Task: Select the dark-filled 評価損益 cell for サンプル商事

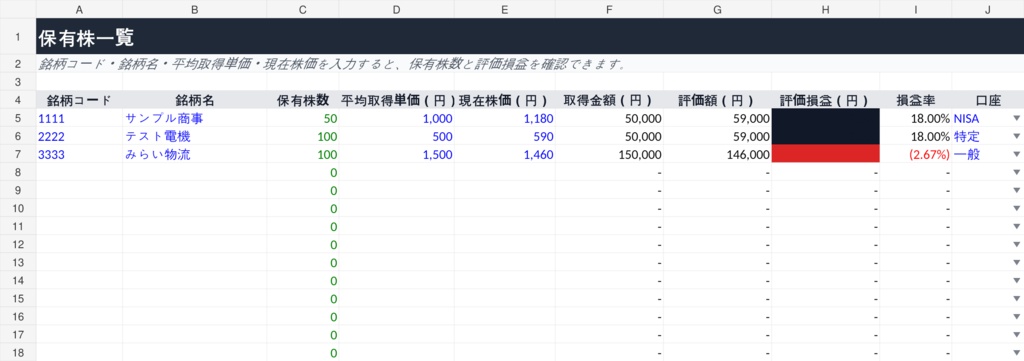Action: (x=825, y=118)
